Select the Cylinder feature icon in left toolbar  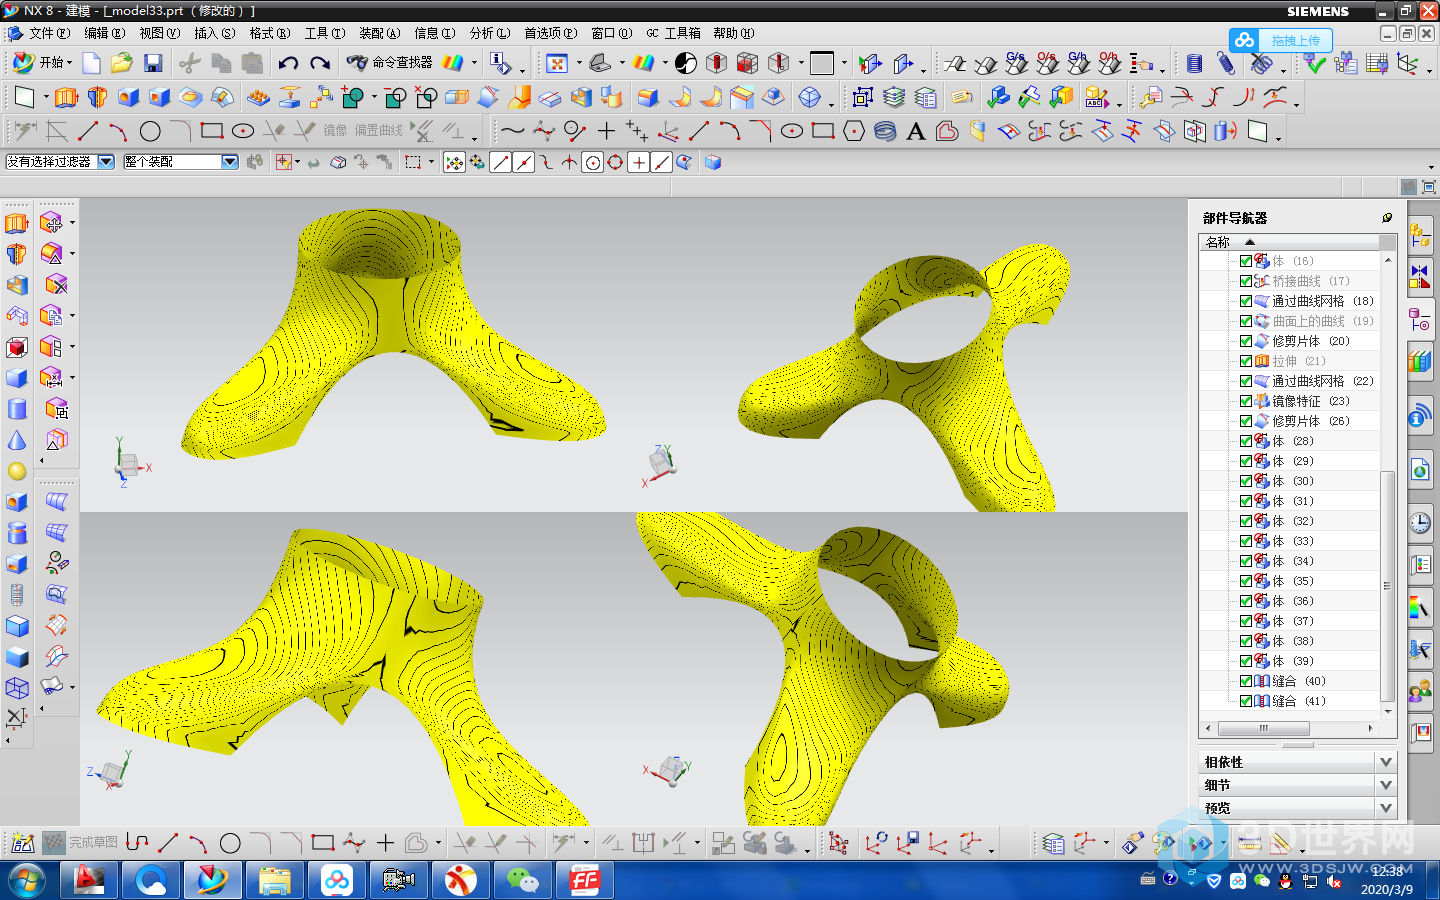coord(17,409)
